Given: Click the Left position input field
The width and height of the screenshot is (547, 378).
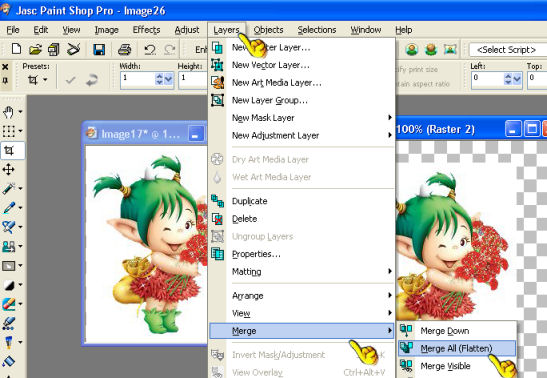Looking at the screenshot, I should tap(487, 80).
